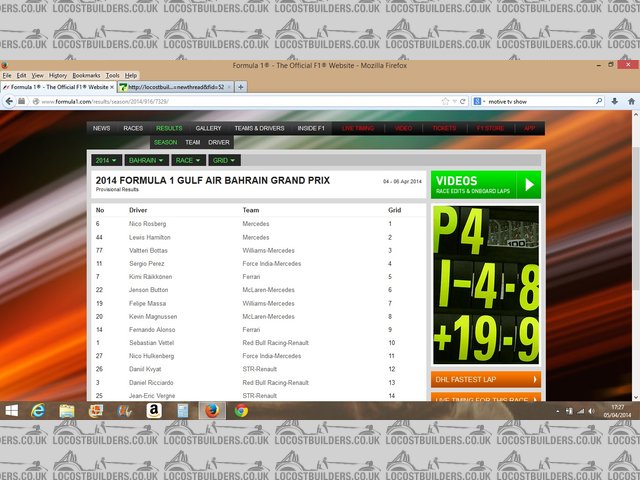Viewport: 640px width, 480px height.
Task: Select the DRIVER results sub-tab
Action: coord(219,142)
